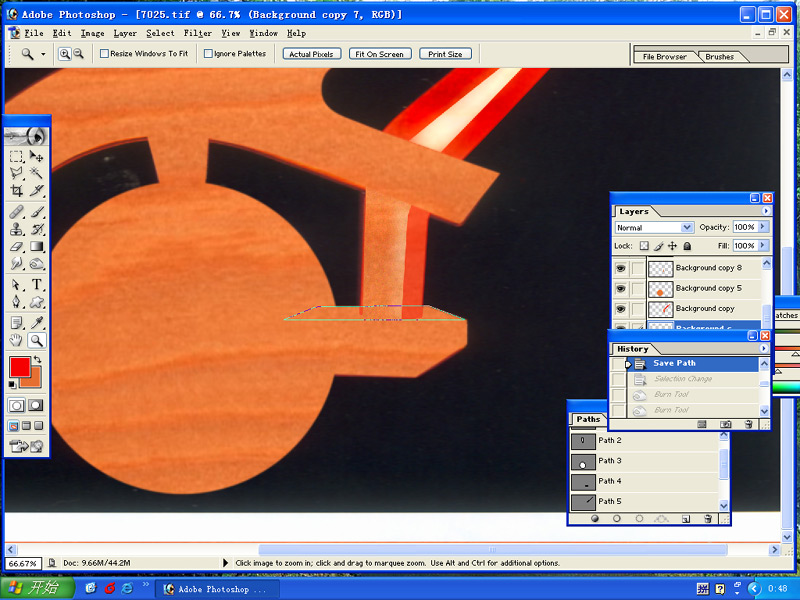The height and width of the screenshot is (600, 800).
Task: Swap foreground and background colors
Action: (x=37, y=360)
